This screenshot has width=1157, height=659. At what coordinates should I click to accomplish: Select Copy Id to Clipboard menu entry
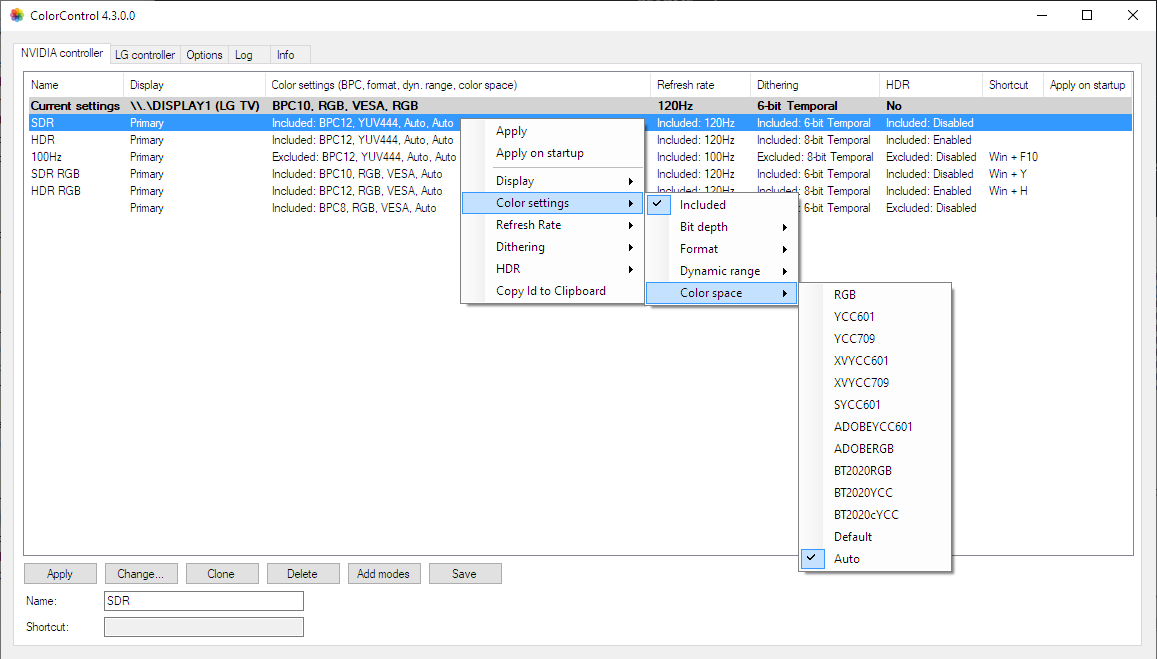pyautogui.click(x=550, y=291)
